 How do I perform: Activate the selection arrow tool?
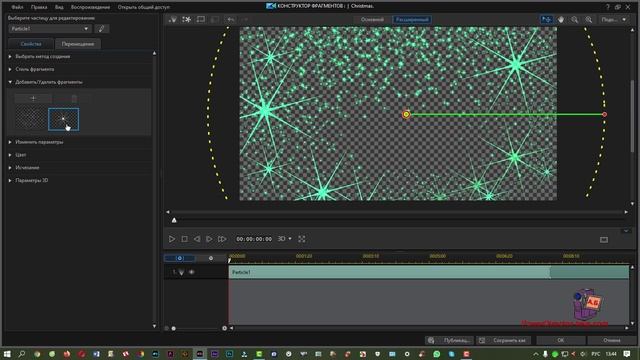click(546, 19)
